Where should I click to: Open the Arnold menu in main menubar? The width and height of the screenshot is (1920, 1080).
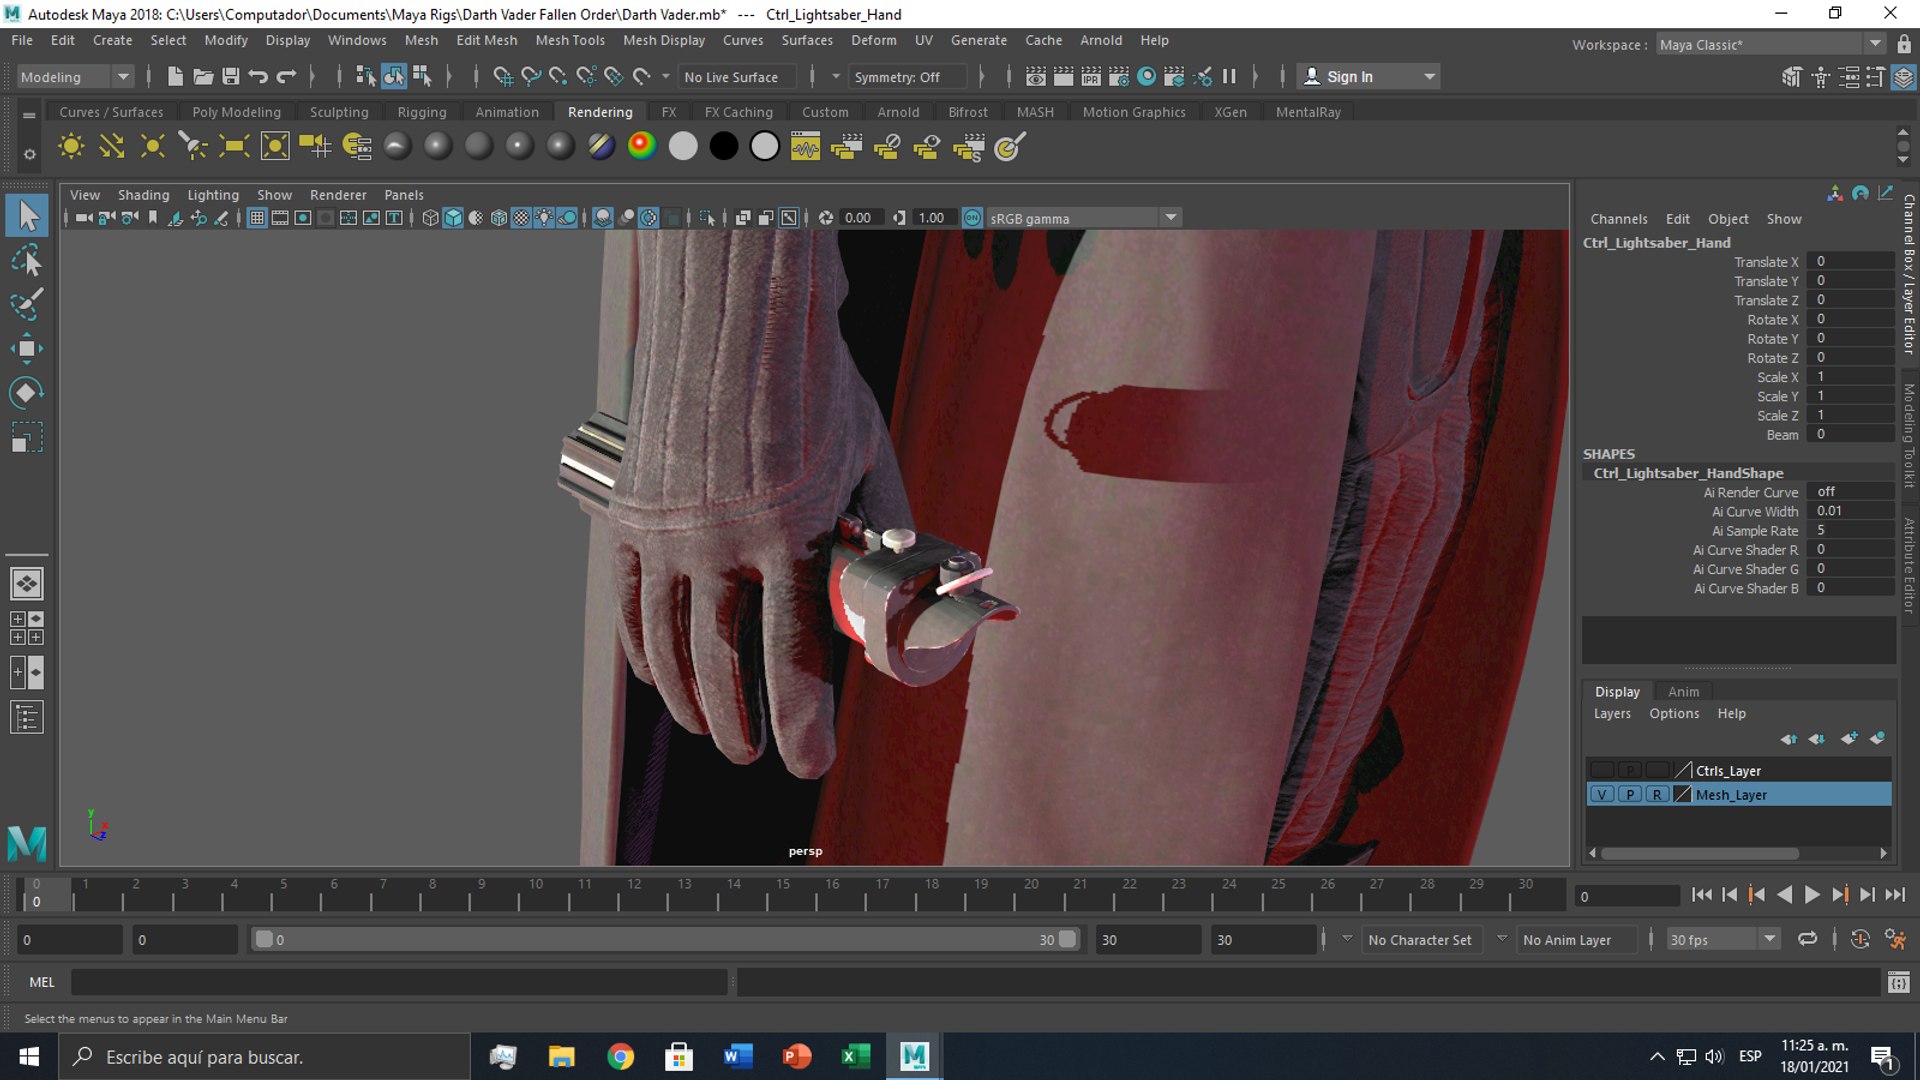1100,40
